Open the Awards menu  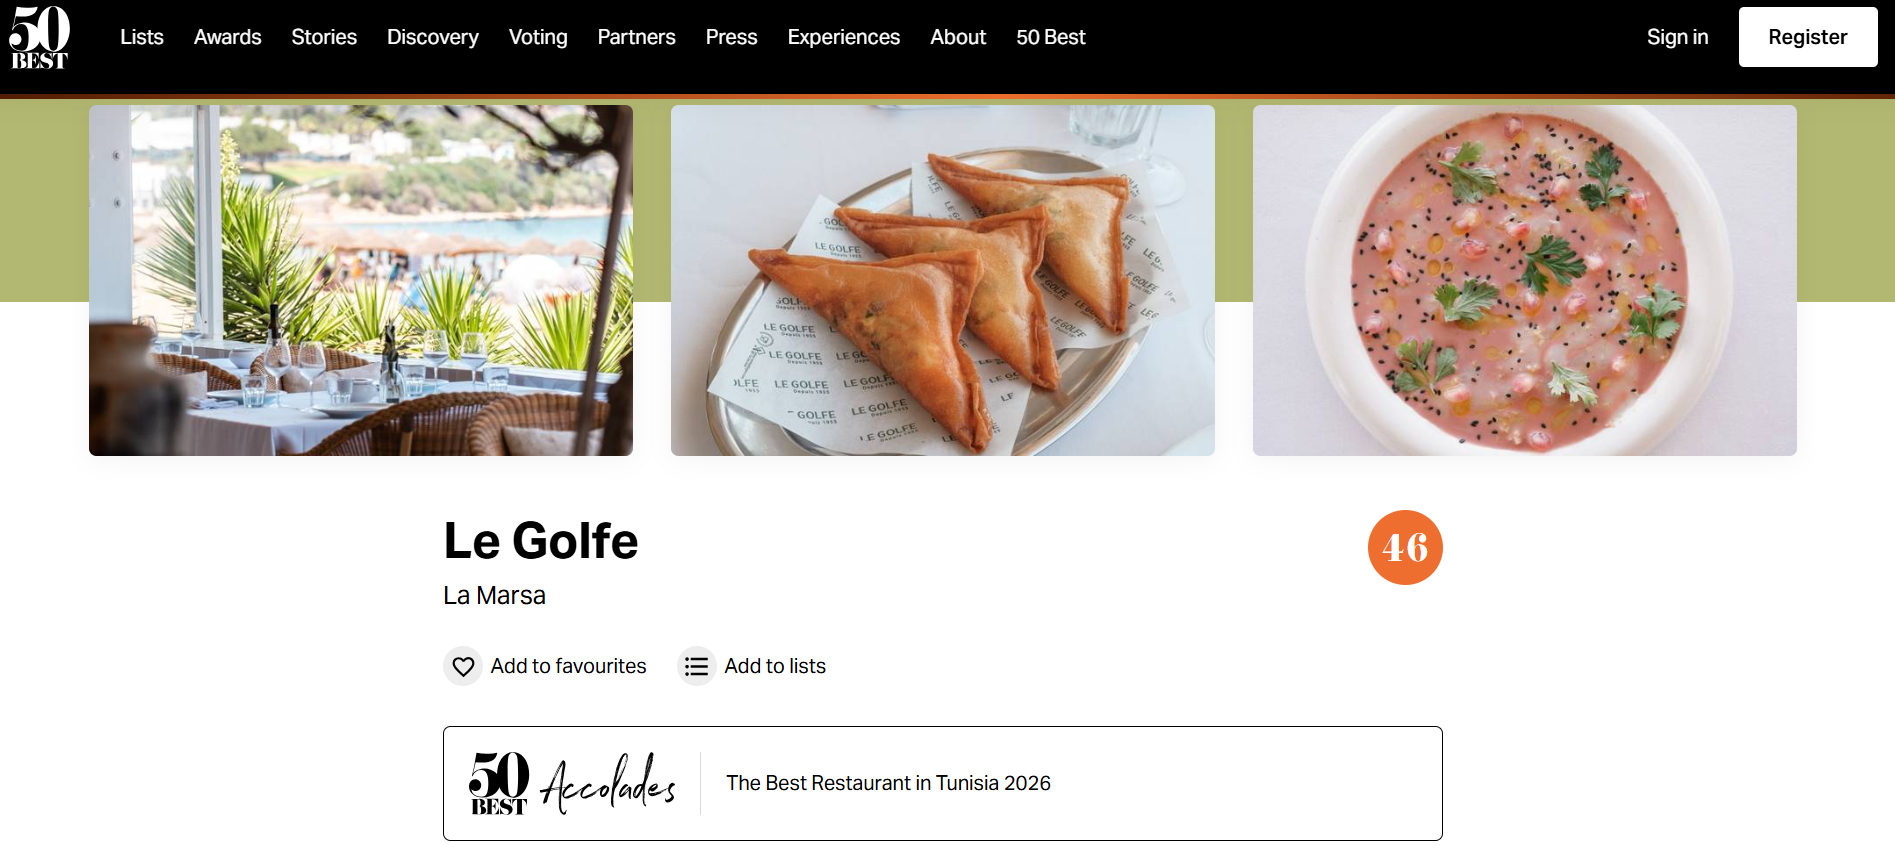[227, 37]
